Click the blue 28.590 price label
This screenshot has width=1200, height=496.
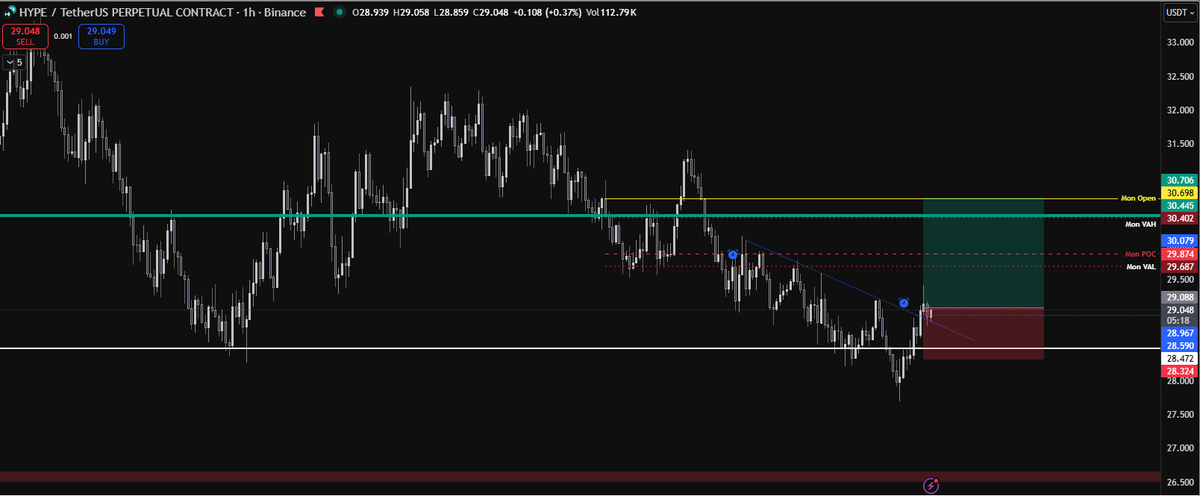click(x=1178, y=345)
